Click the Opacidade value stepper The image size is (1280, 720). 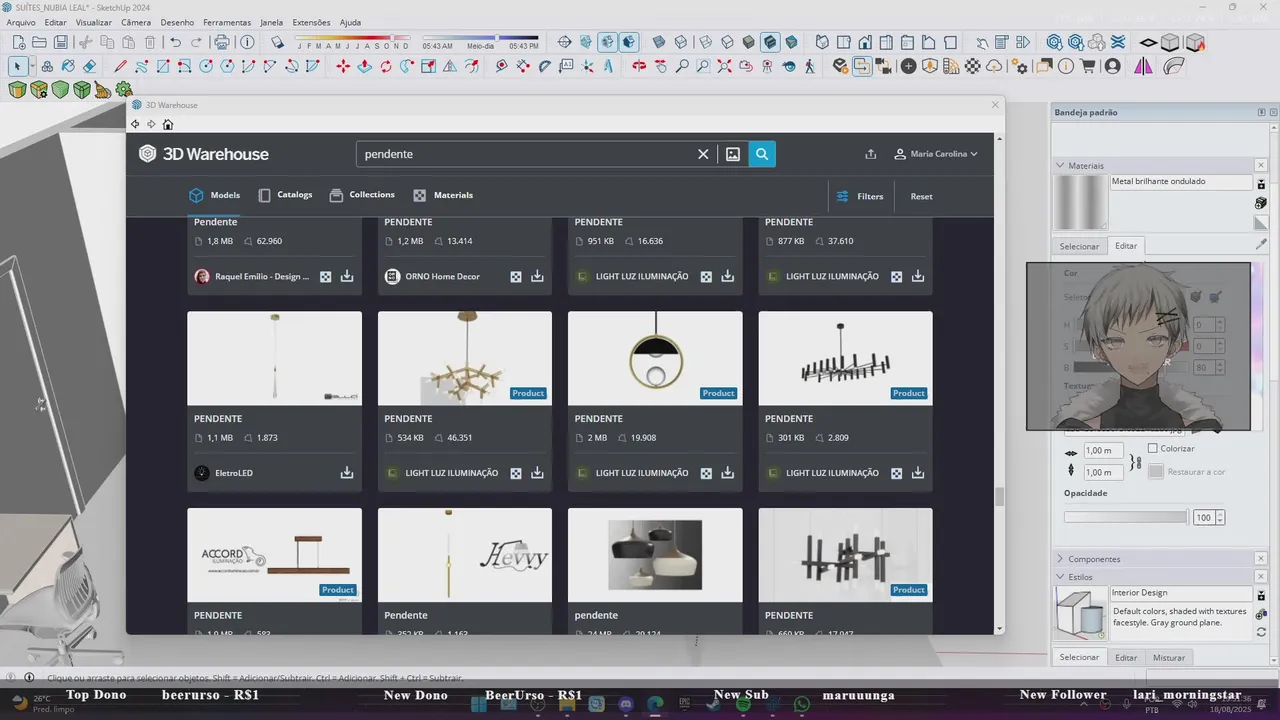coord(1220,517)
